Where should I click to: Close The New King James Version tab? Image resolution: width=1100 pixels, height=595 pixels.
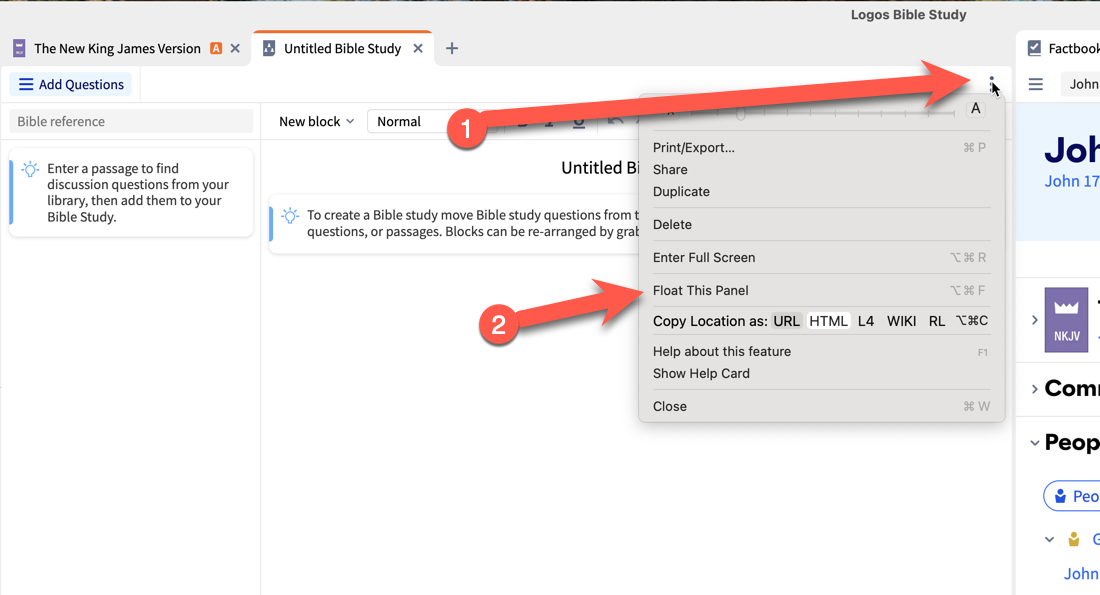click(x=235, y=48)
